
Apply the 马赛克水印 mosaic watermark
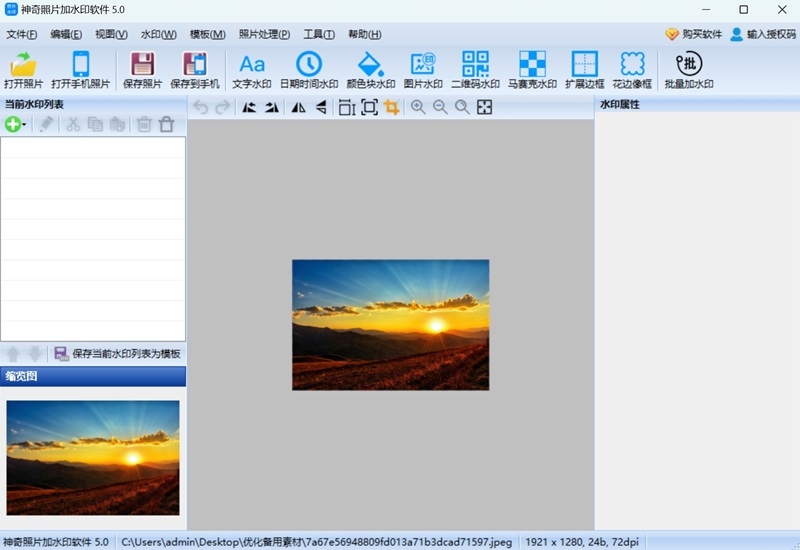[x=532, y=70]
